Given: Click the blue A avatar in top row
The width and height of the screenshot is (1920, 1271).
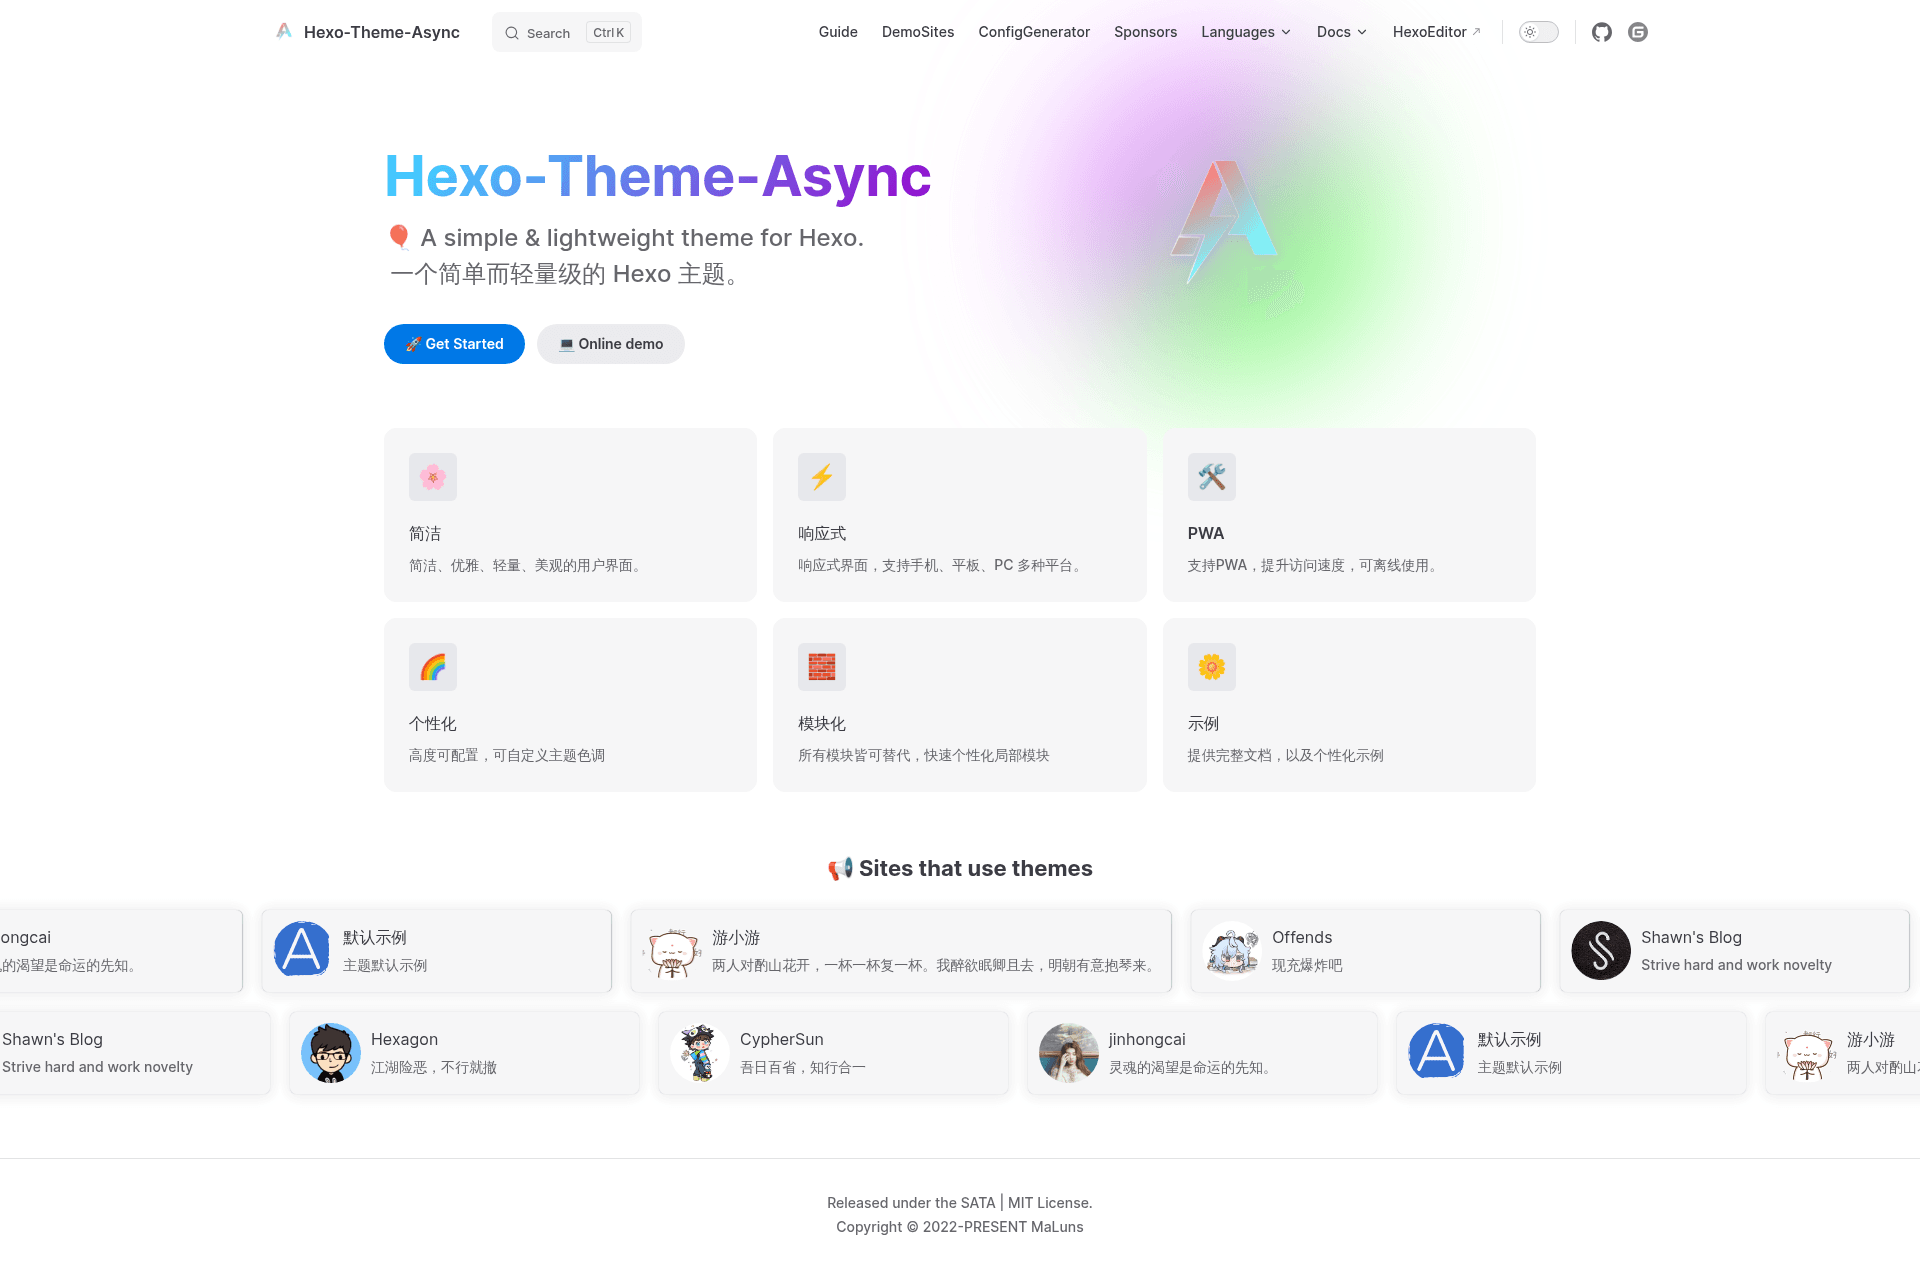Looking at the screenshot, I should [302, 950].
